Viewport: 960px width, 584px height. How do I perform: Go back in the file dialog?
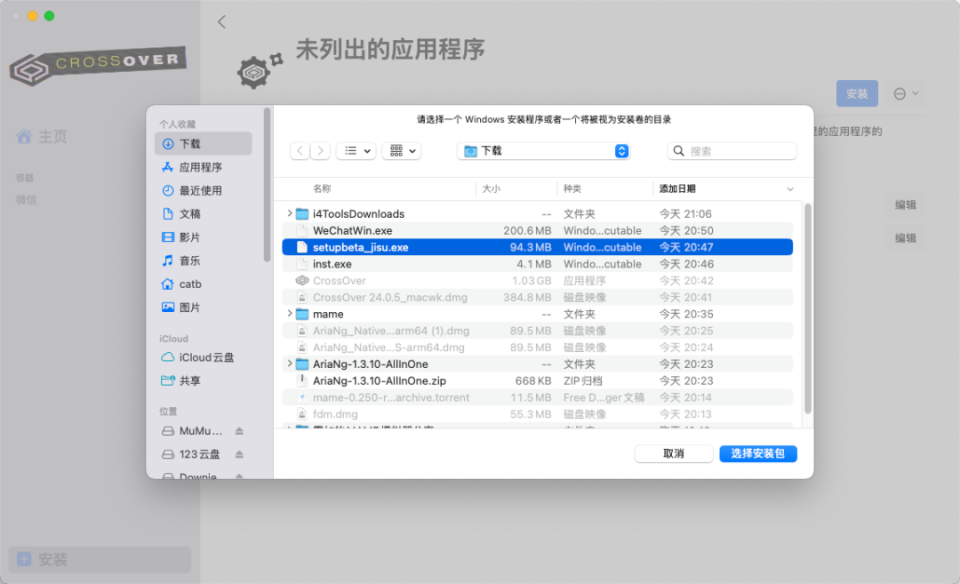click(300, 151)
